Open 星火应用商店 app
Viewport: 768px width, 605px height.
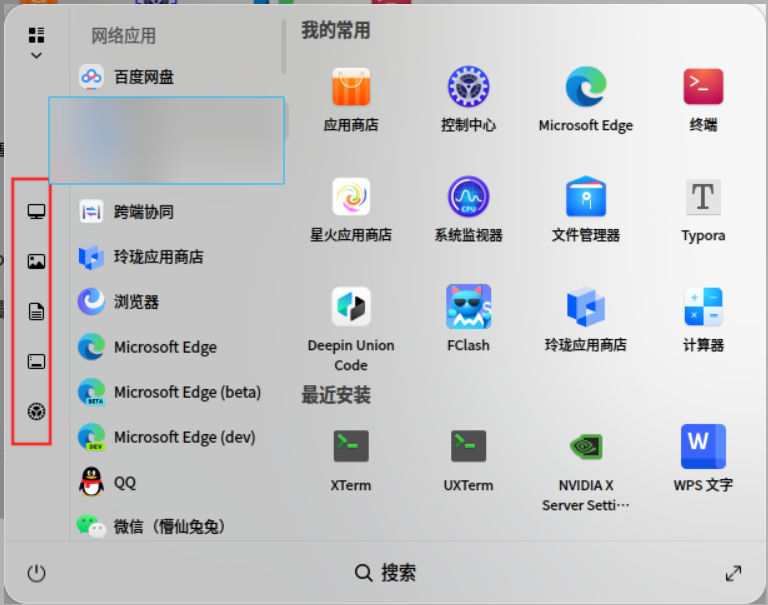pos(351,210)
